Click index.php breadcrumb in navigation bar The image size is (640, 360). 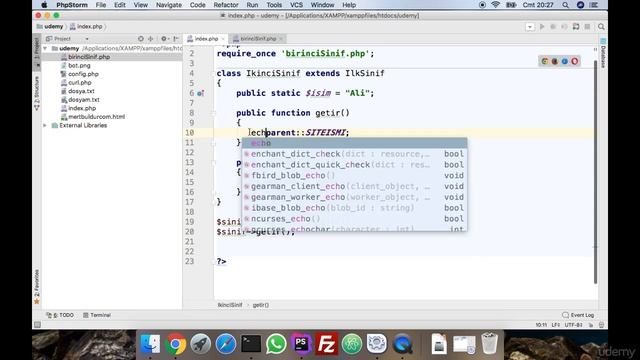click(x=86, y=27)
